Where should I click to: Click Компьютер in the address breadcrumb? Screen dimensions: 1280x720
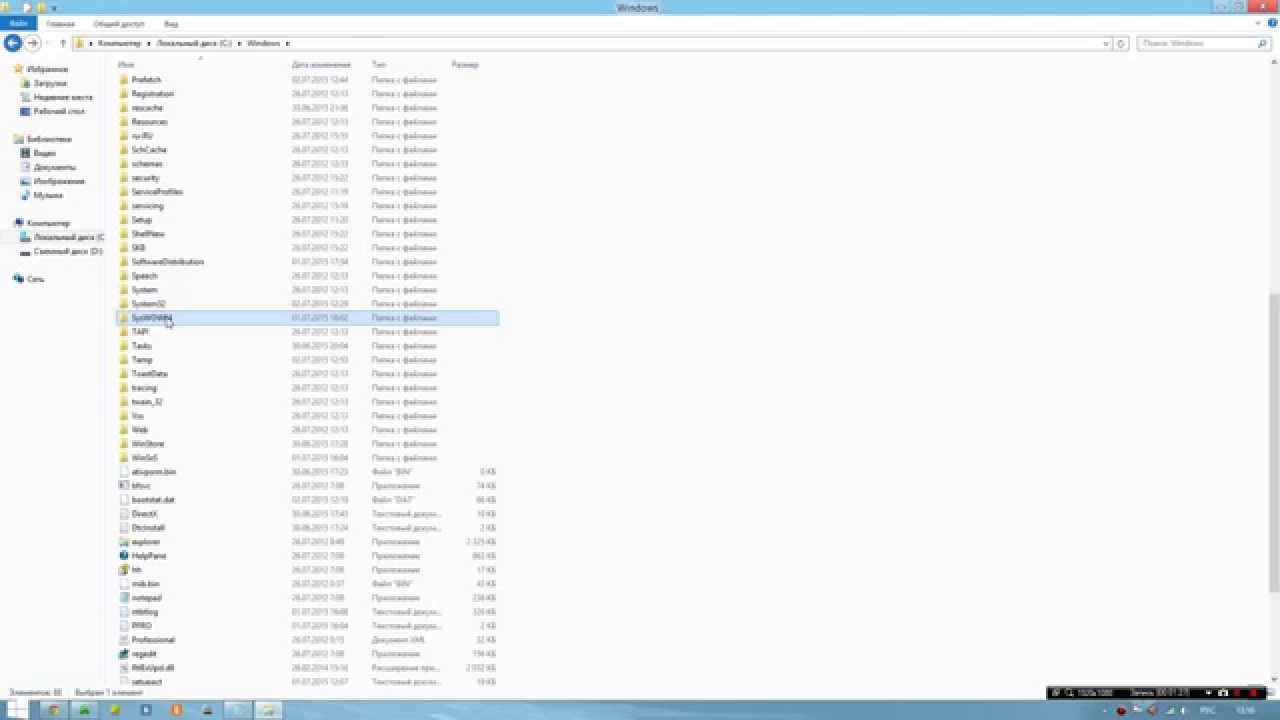119,43
